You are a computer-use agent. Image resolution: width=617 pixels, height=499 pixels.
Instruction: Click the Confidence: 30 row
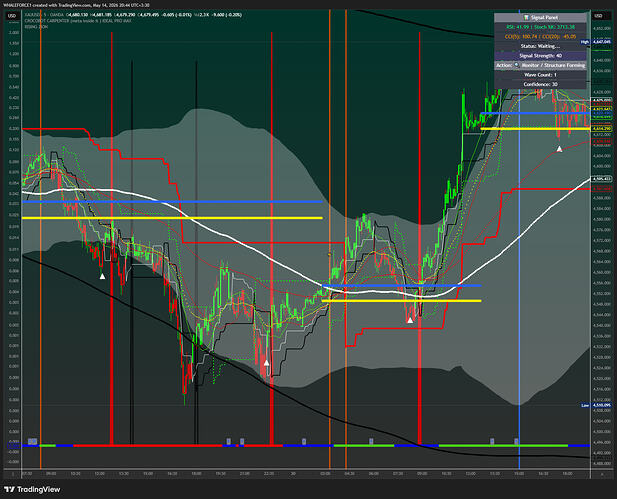[540, 84]
